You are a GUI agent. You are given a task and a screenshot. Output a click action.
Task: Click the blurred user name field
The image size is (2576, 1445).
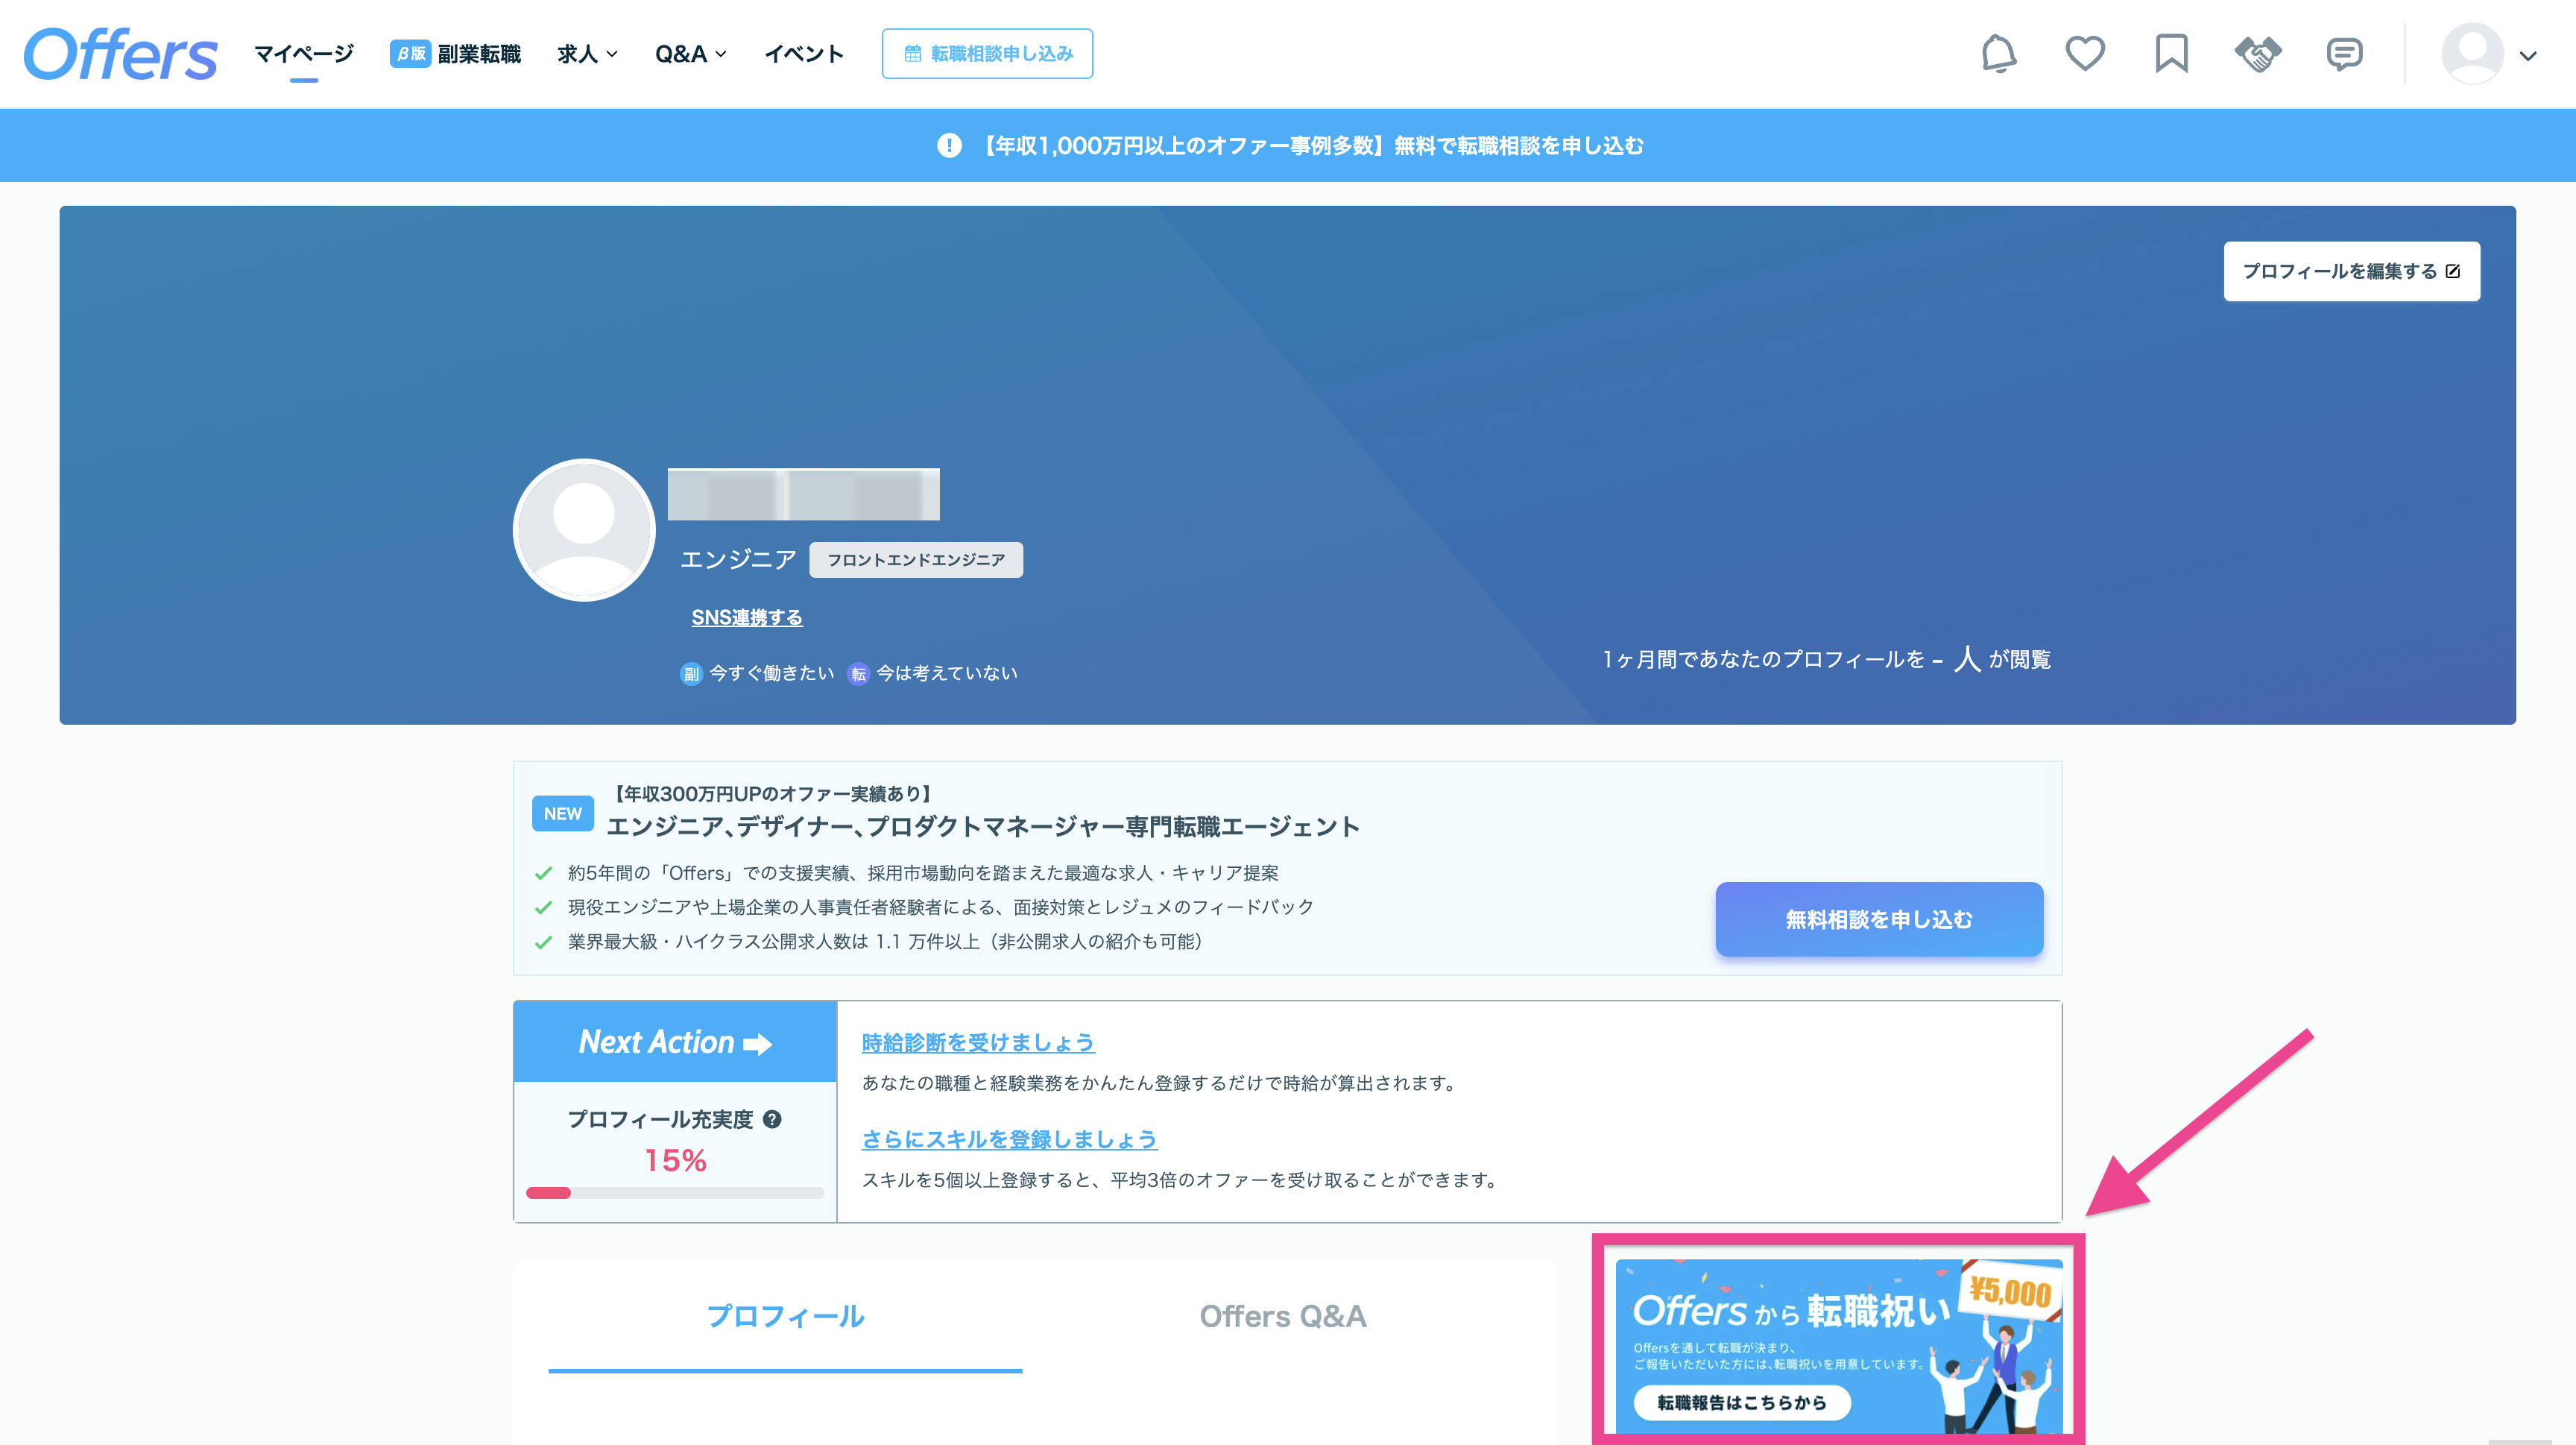804,494
